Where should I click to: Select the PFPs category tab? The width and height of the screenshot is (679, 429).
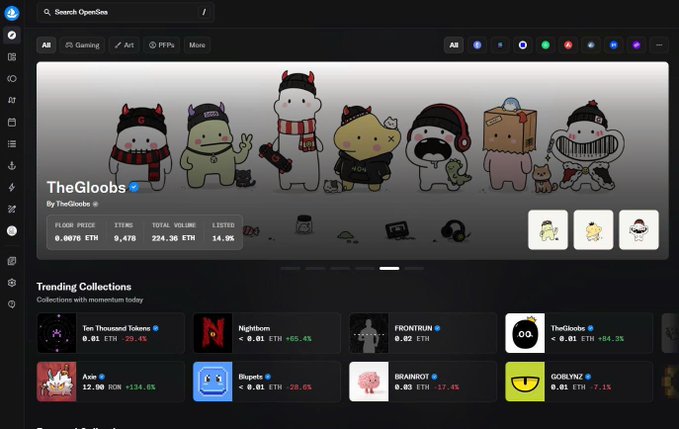click(x=162, y=45)
